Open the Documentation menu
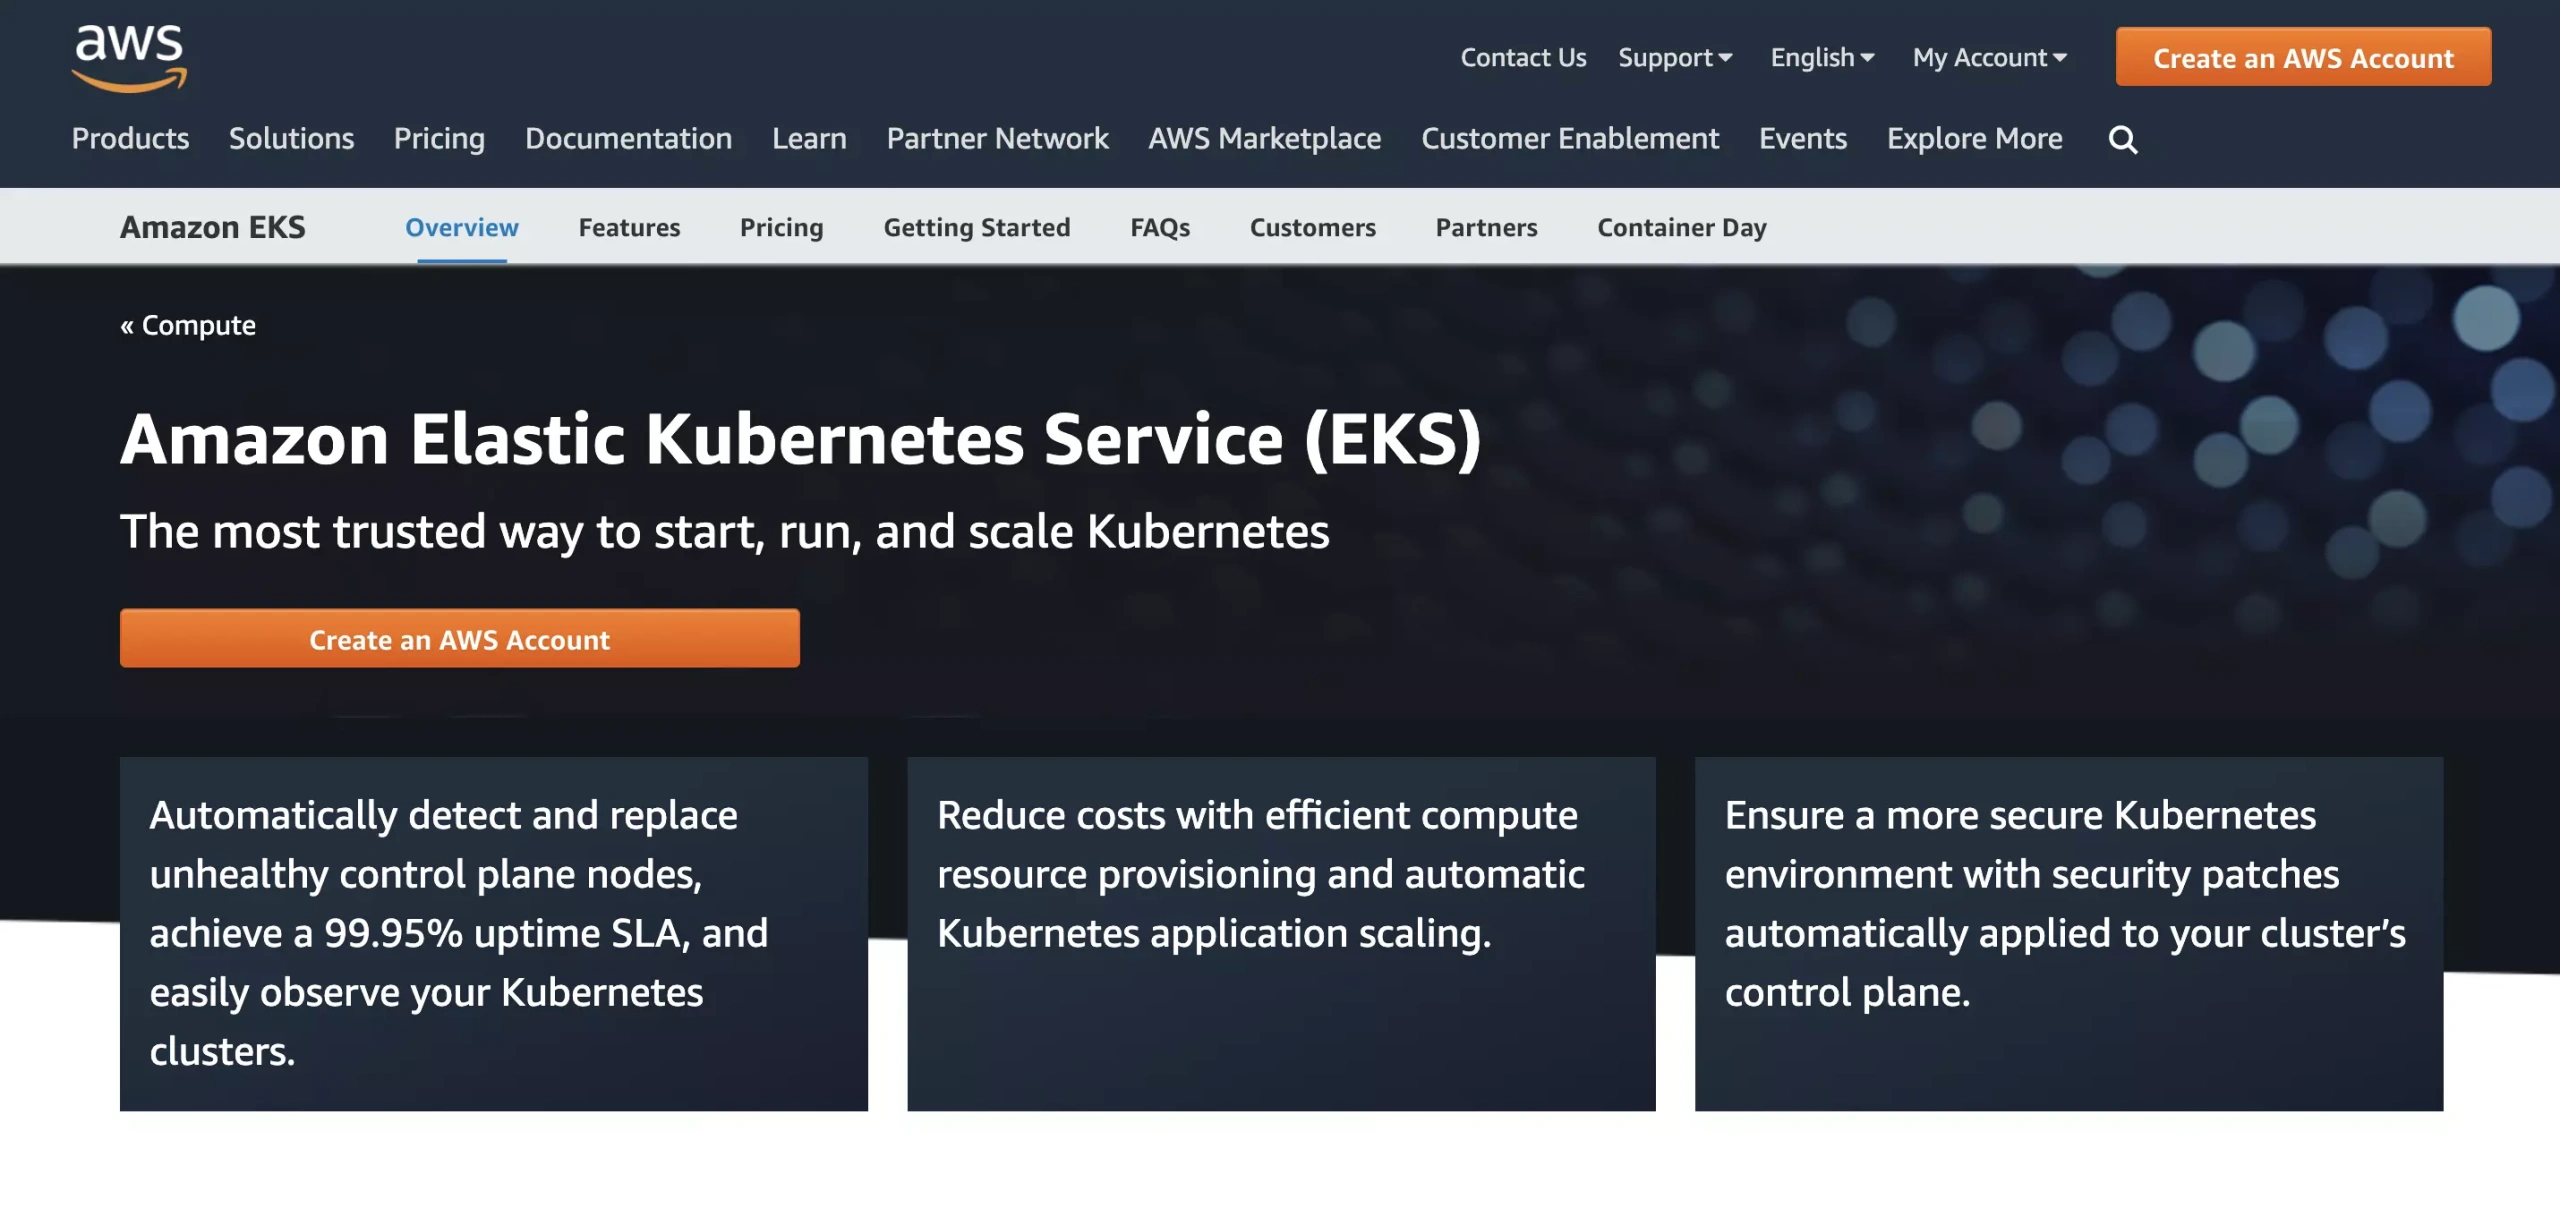 coord(628,138)
